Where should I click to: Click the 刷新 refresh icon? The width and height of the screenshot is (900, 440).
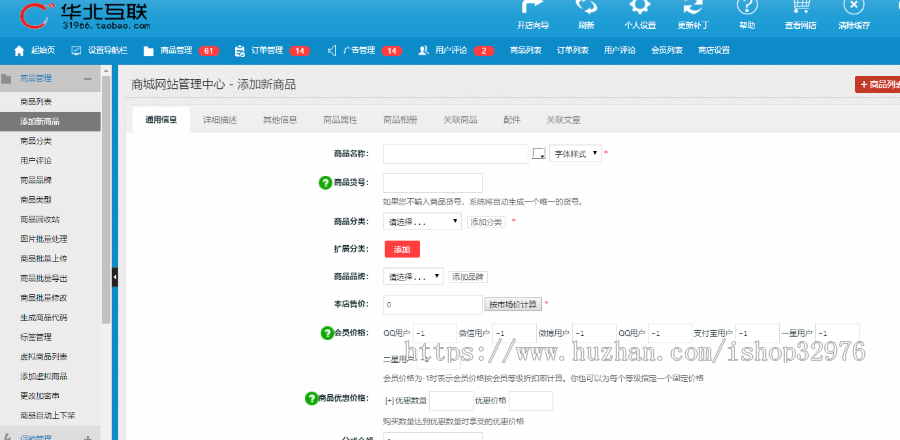coord(587,6)
